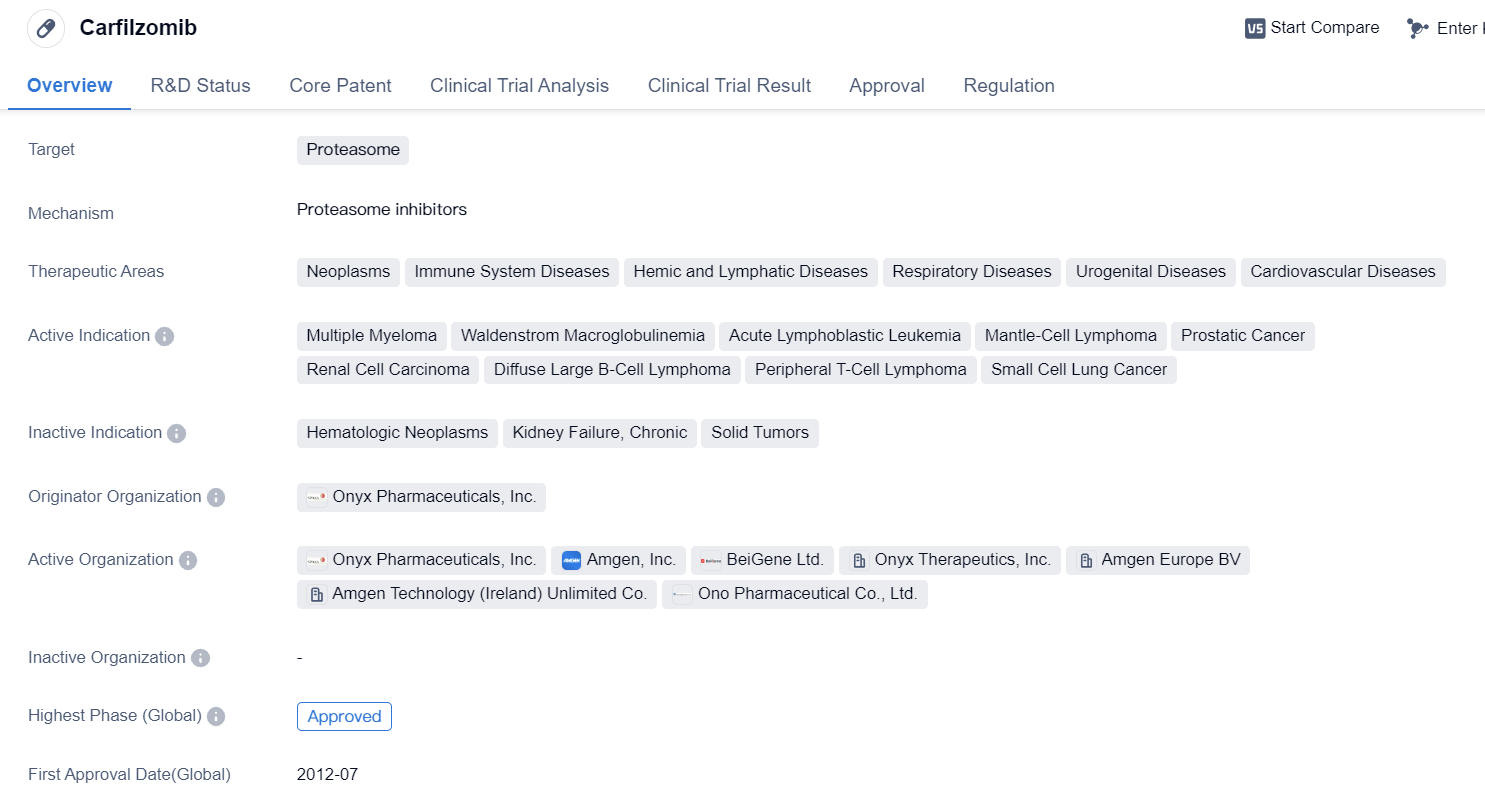Go to the Regulation tab
Image resolution: width=1485 pixels, height=807 pixels.
click(1008, 86)
